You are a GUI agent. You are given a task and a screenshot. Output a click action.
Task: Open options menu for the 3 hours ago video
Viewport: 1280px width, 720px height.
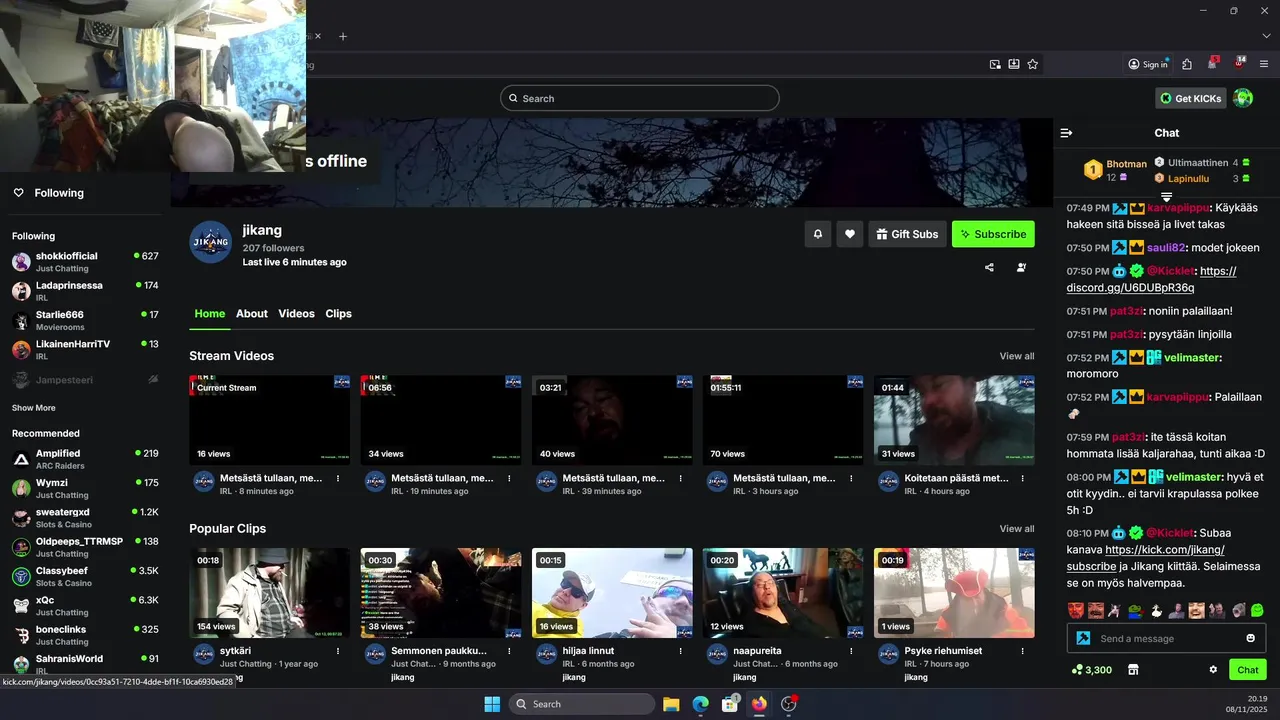pyautogui.click(x=851, y=478)
